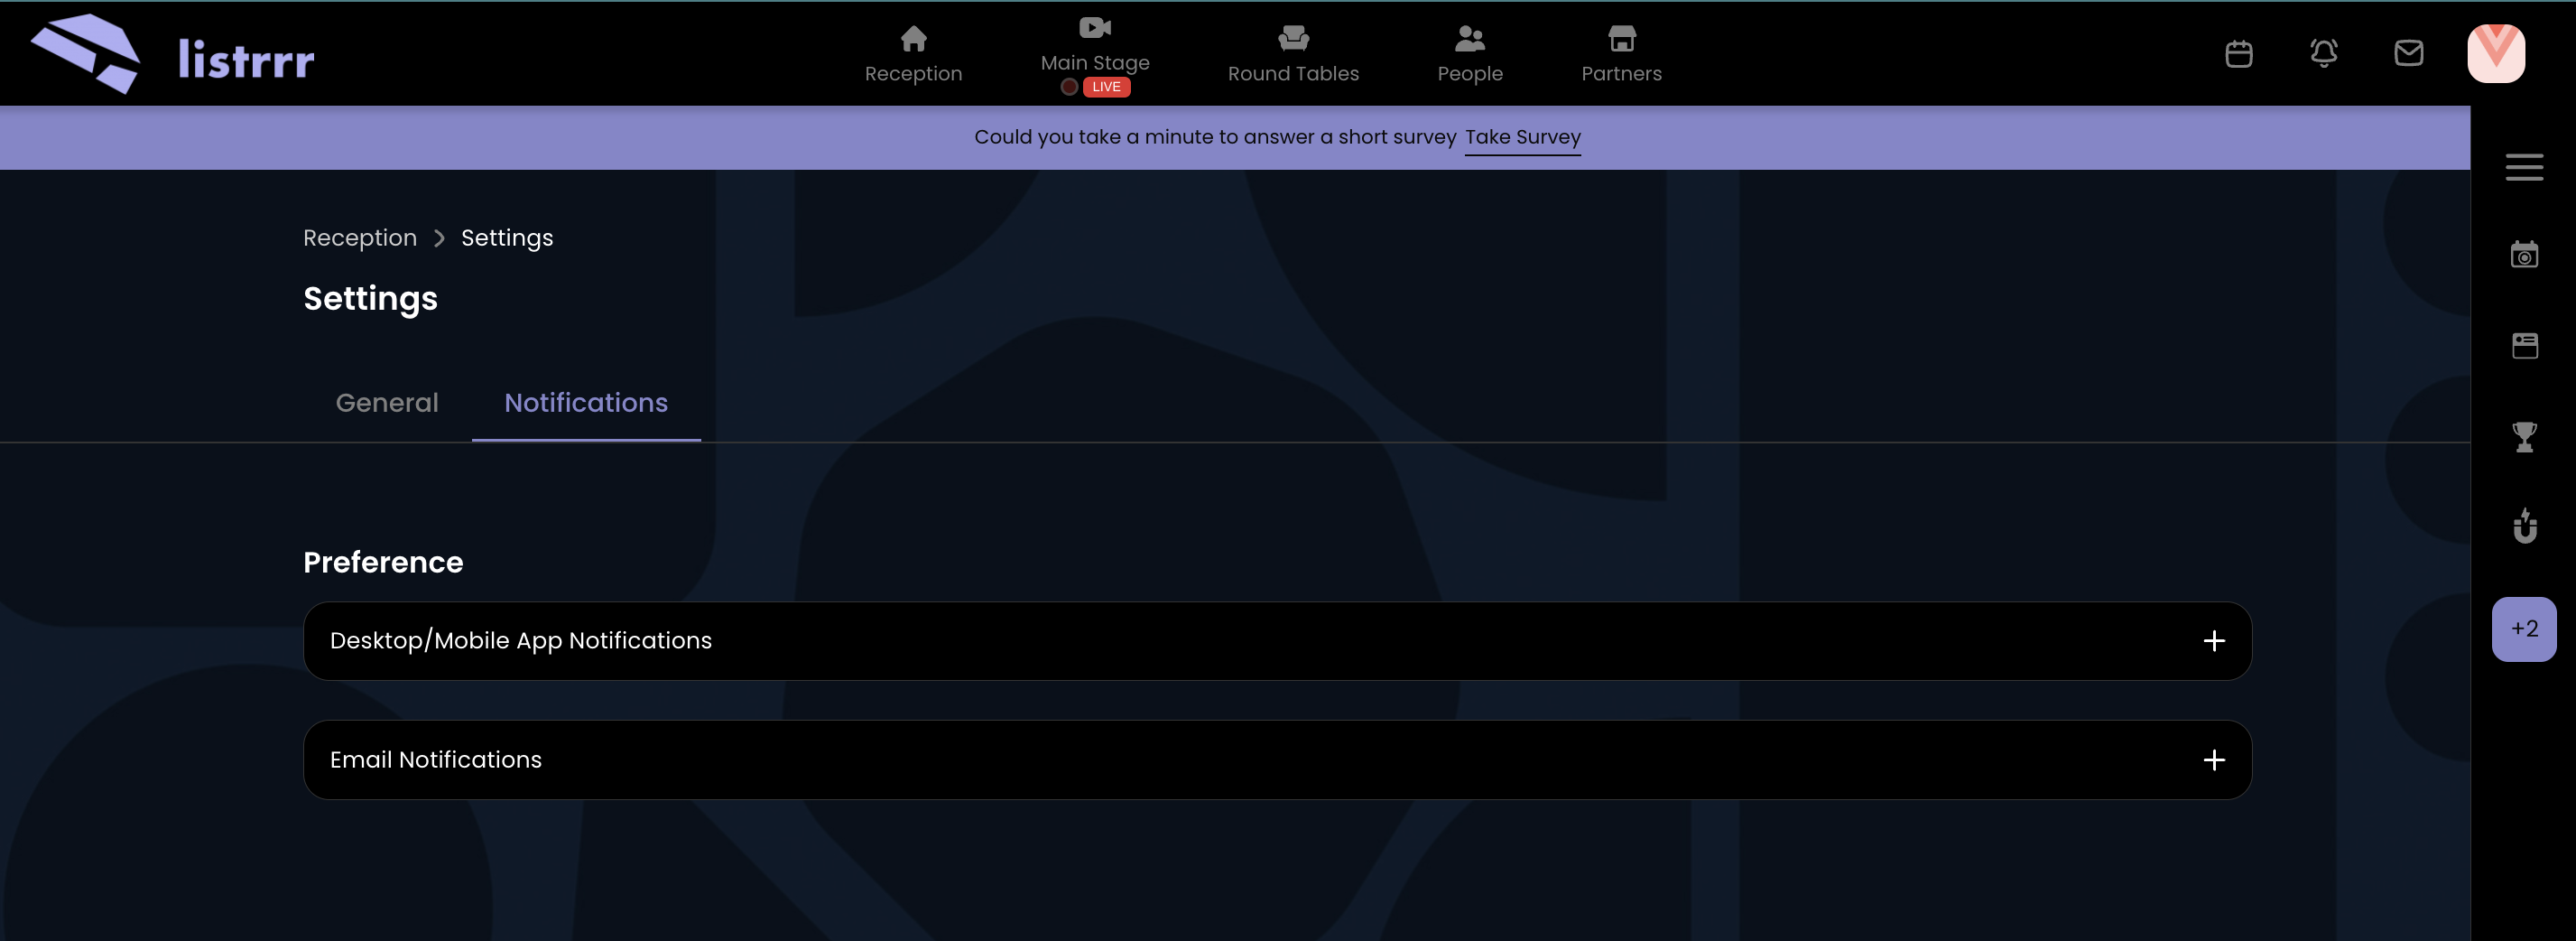Open the calendar icon in header
2576x941 pixels.
(2238, 53)
